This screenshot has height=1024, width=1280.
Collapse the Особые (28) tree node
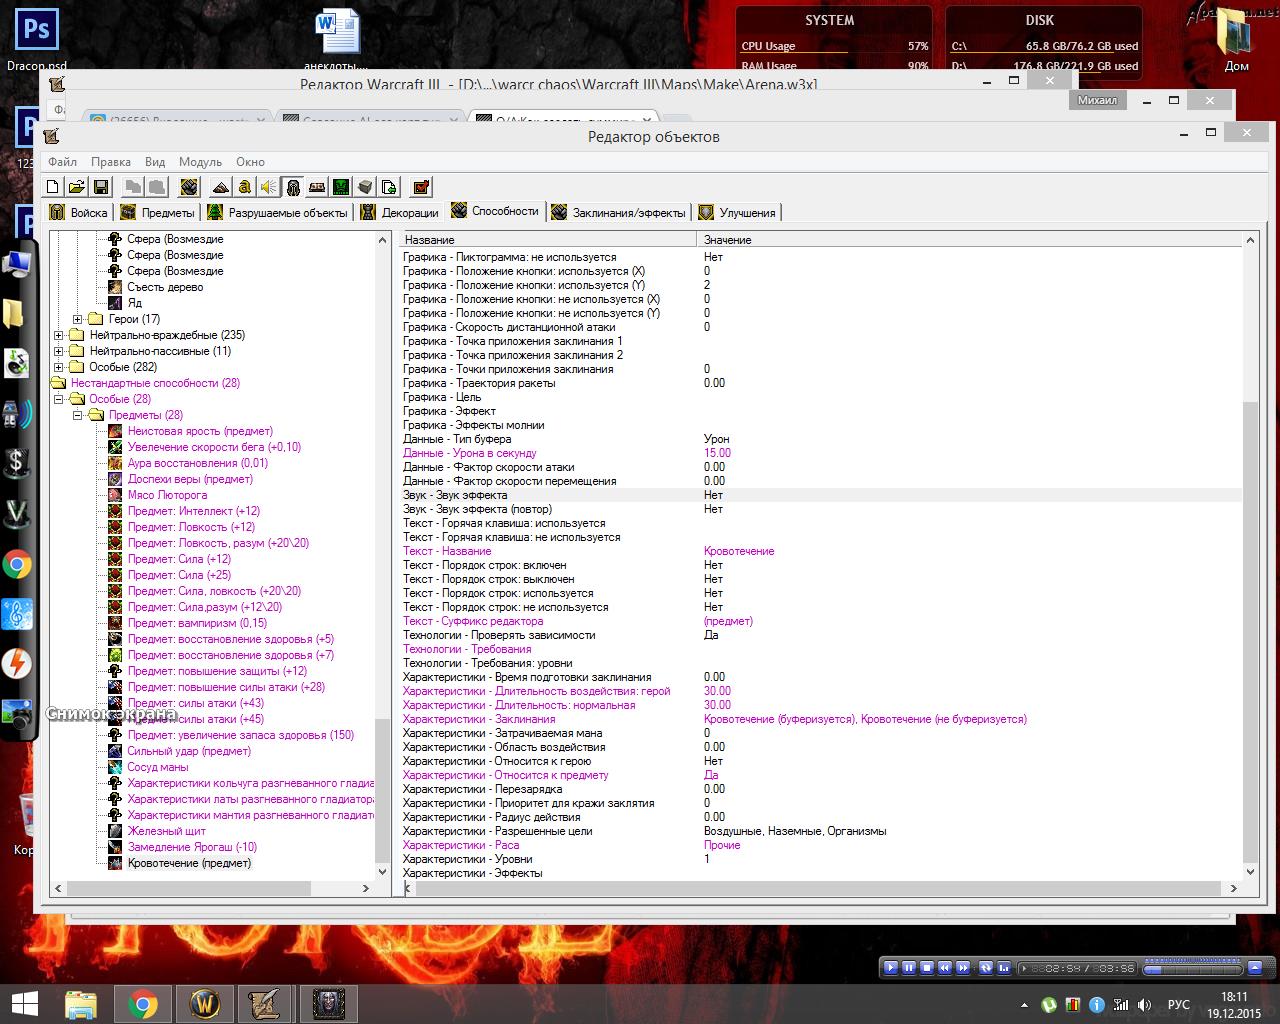tap(59, 399)
